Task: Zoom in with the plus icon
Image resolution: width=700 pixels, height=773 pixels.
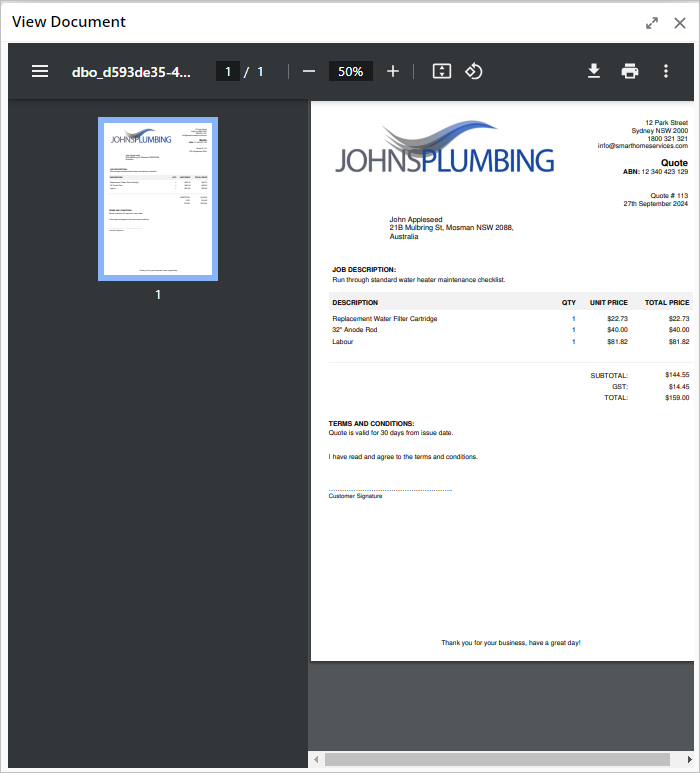Action: point(393,71)
